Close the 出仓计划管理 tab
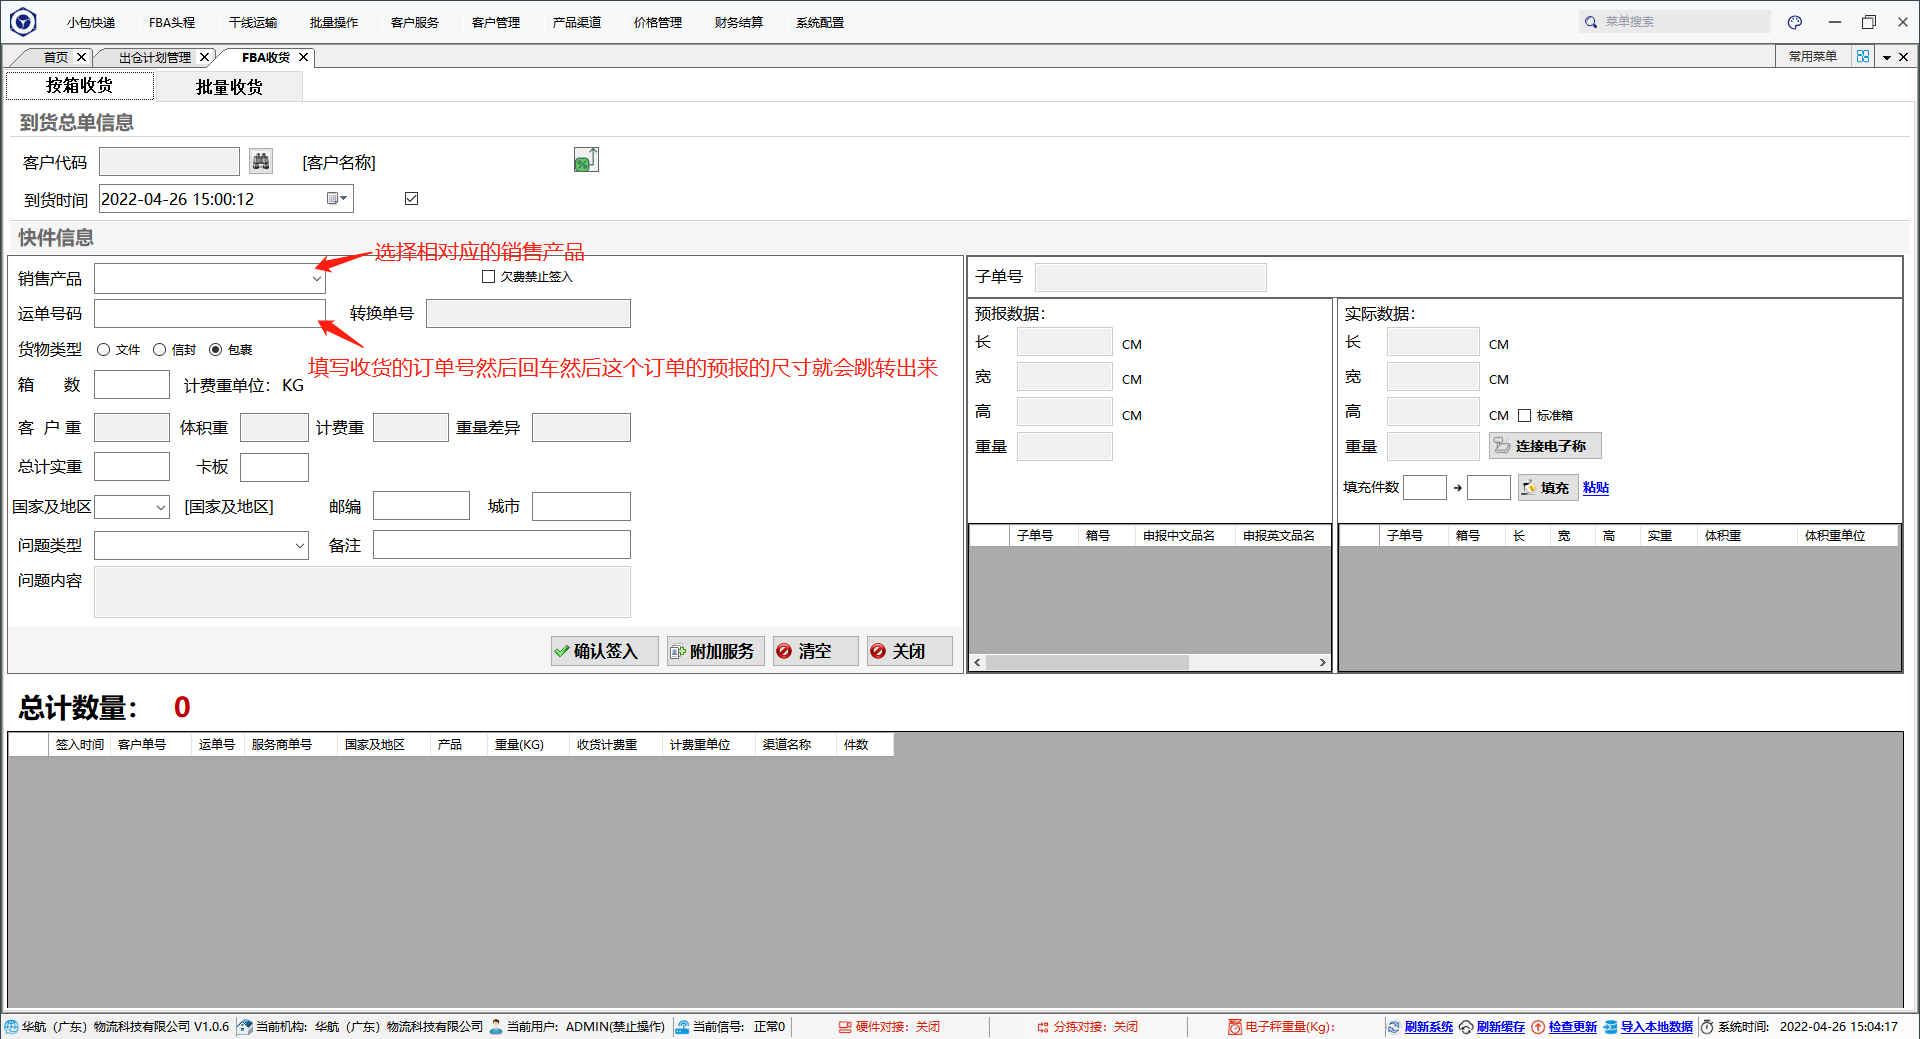 click(204, 57)
